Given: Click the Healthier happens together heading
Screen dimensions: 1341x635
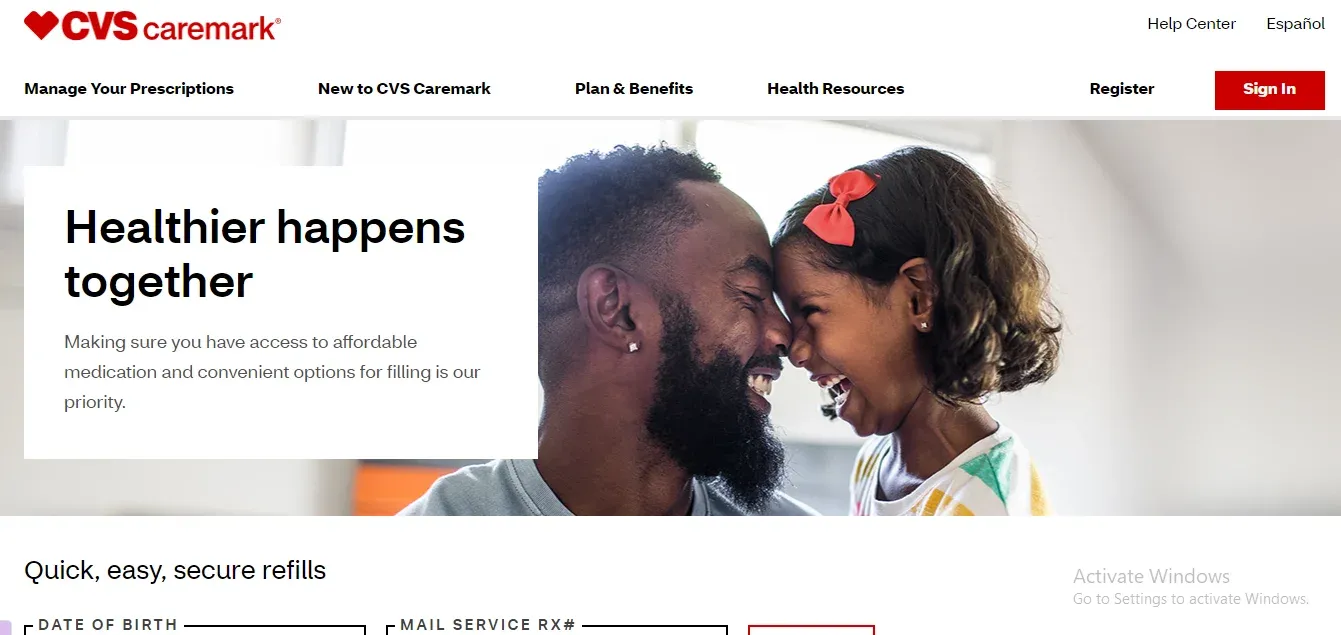Looking at the screenshot, I should 265,255.
